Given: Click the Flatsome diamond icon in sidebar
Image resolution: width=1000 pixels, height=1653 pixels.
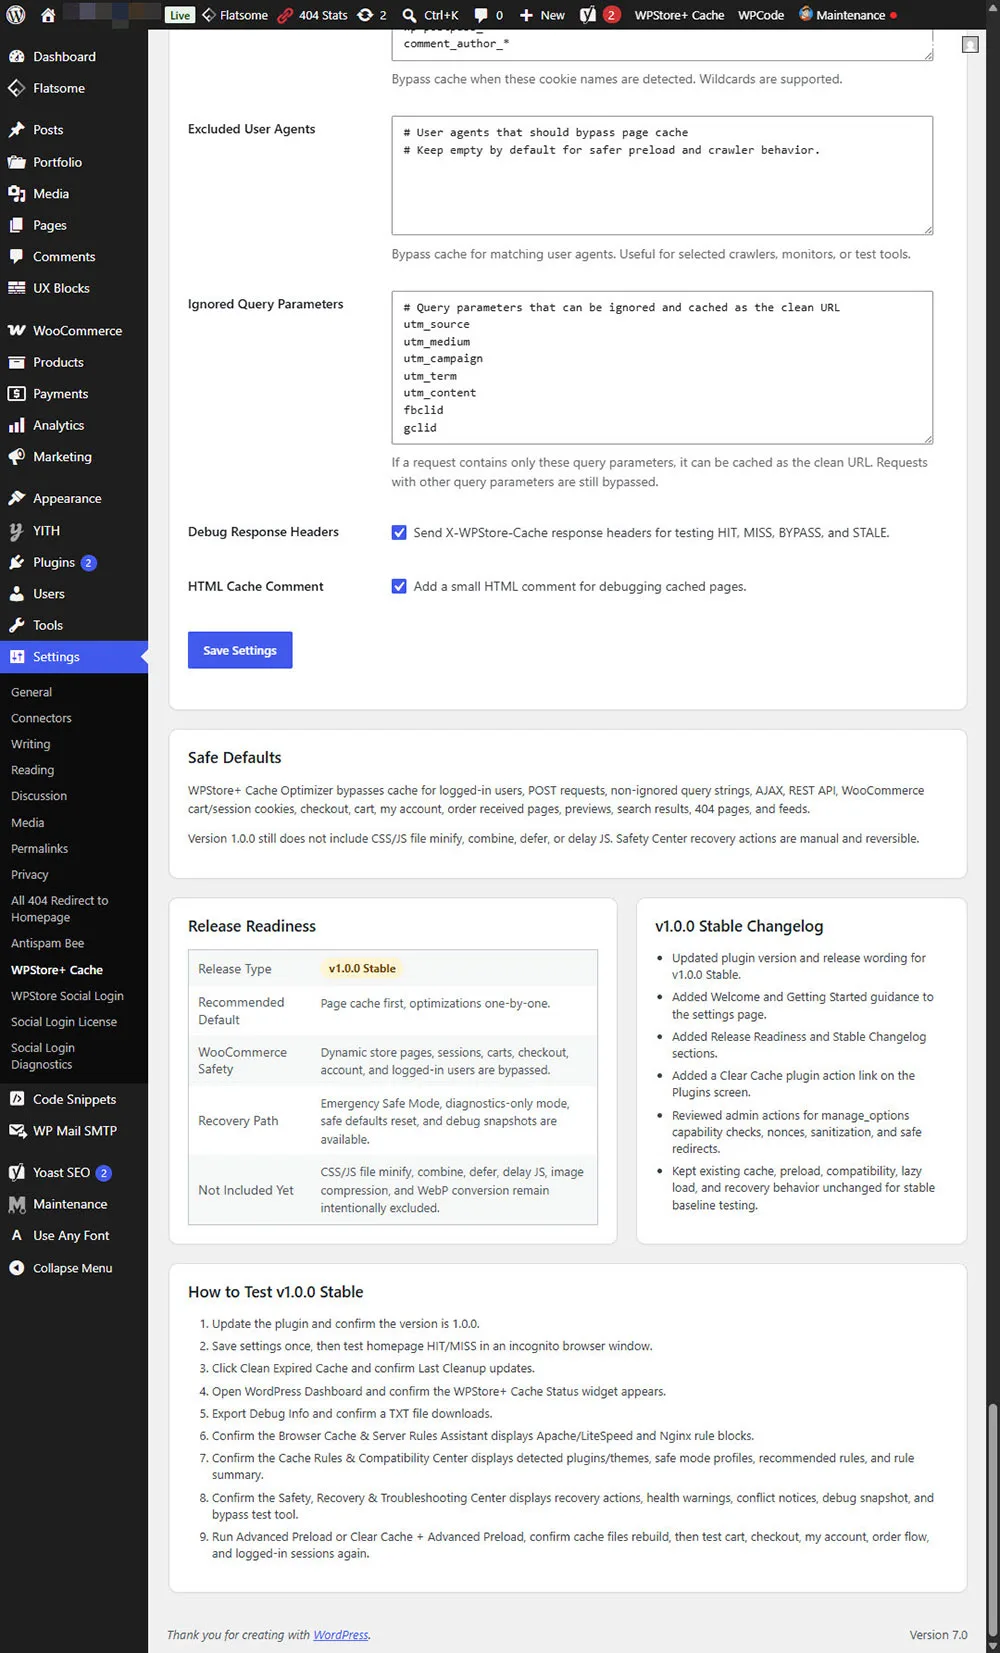Looking at the screenshot, I should [16, 88].
